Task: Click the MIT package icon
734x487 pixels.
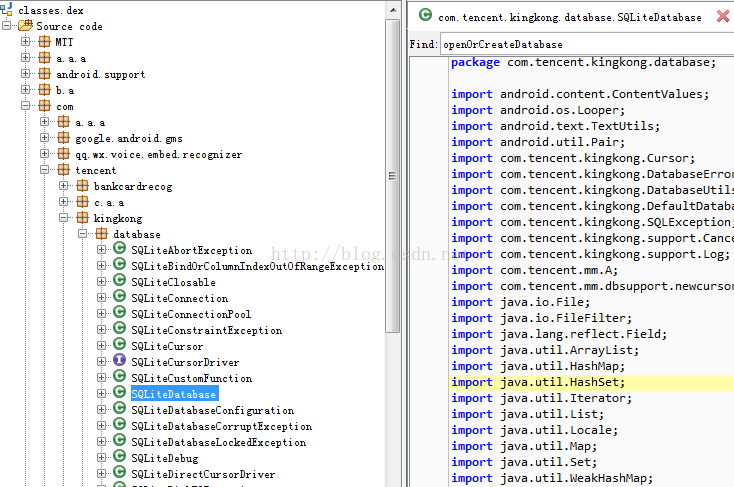Action: 44,42
